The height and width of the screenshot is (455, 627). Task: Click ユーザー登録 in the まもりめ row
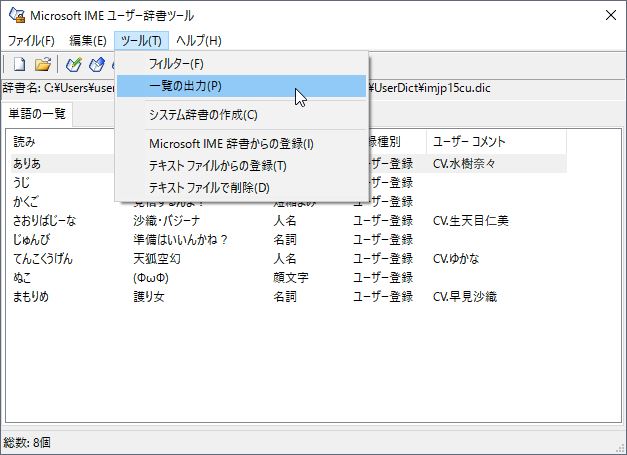[x=383, y=297]
